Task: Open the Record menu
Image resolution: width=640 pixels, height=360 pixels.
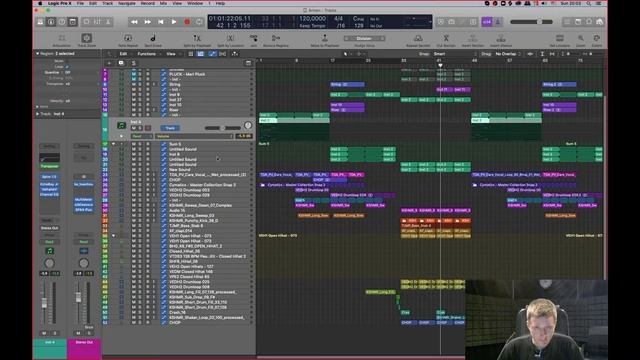Action: pos(147,3)
